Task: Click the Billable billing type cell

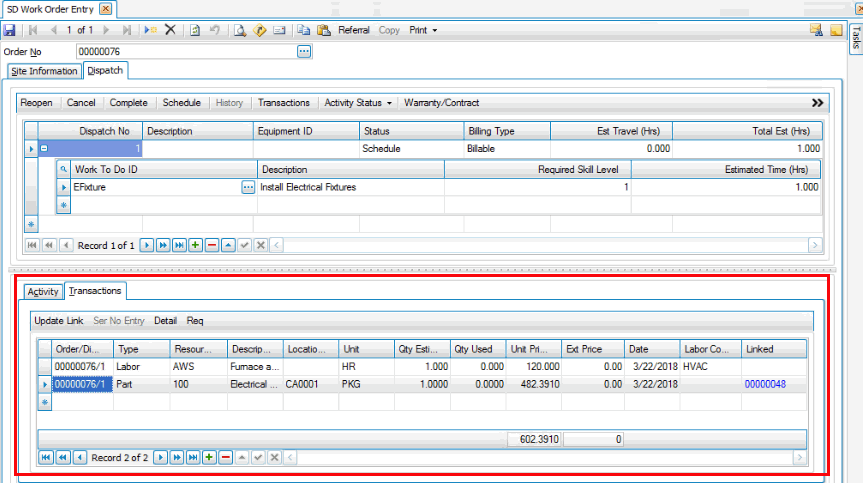Action: tap(507, 149)
